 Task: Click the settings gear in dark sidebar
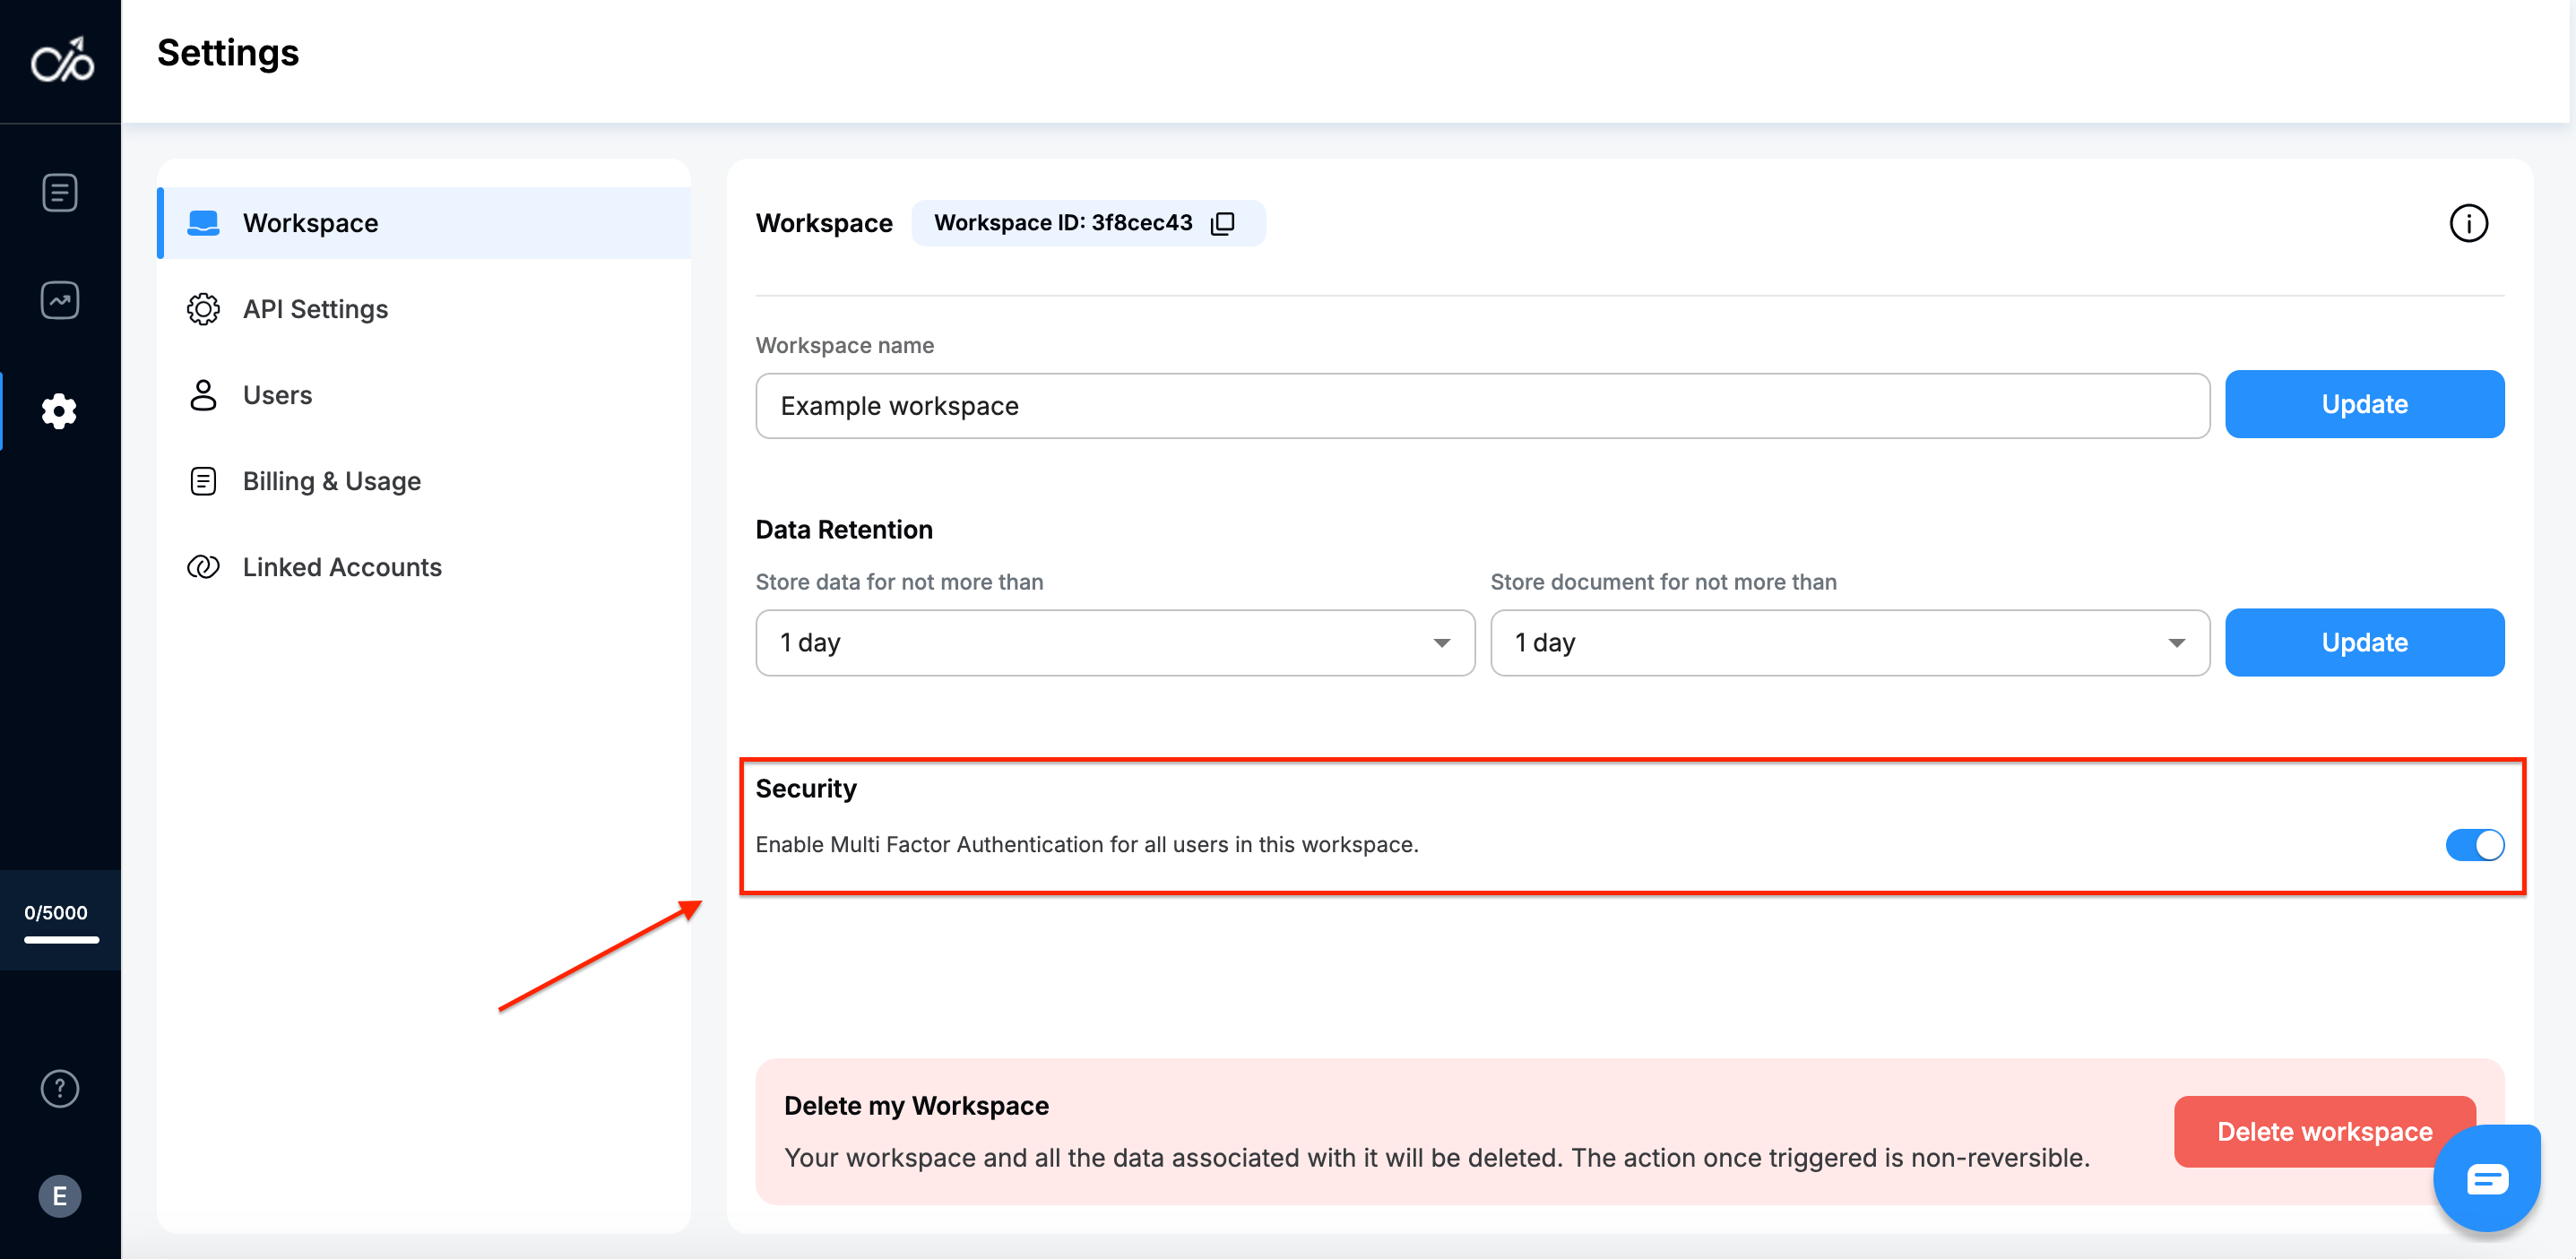60,411
